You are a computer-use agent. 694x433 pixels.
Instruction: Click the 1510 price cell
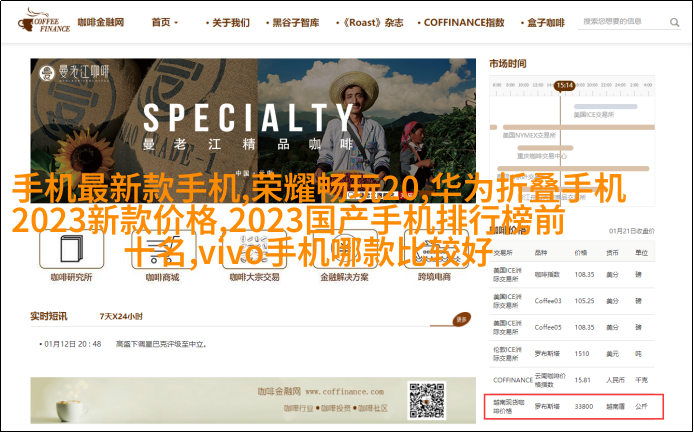(582, 354)
